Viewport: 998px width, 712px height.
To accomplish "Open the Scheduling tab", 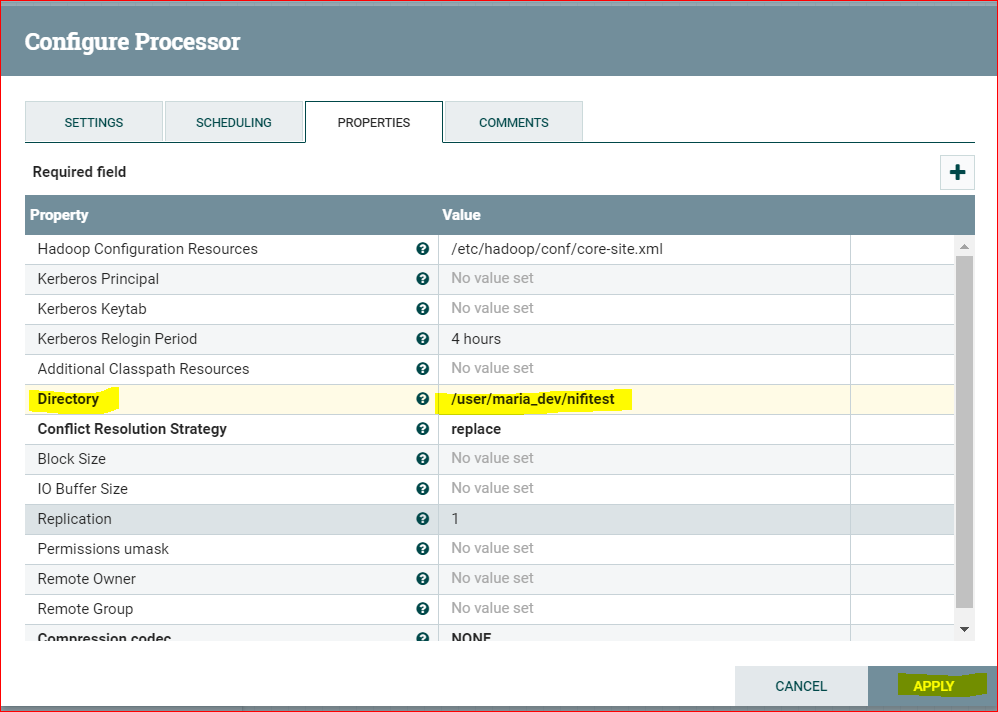I will [234, 122].
